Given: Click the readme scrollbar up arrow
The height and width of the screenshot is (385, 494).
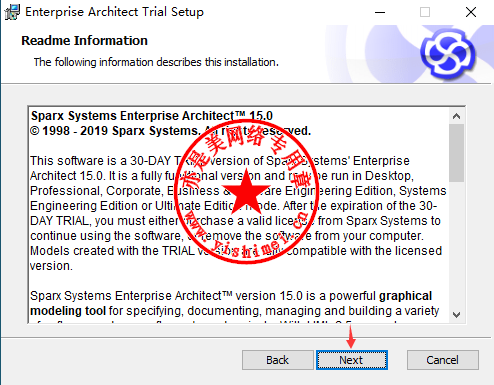Looking at the screenshot, I should (456, 116).
